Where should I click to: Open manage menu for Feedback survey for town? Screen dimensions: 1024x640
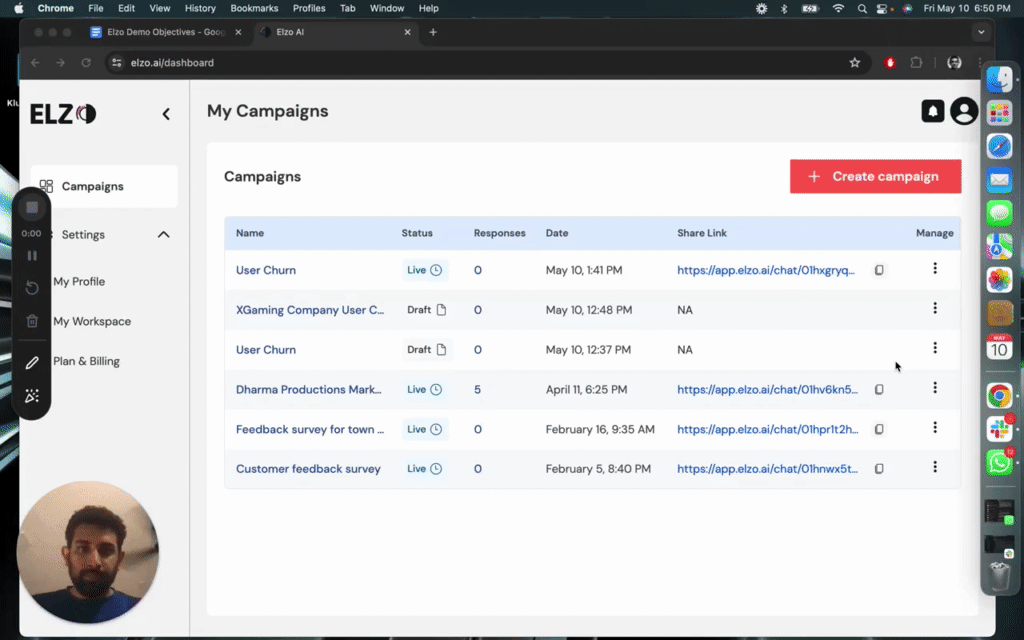tap(935, 428)
